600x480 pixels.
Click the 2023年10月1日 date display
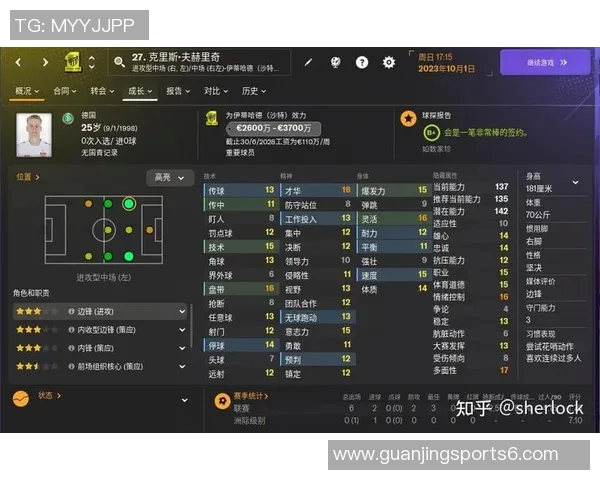(x=446, y=69)
